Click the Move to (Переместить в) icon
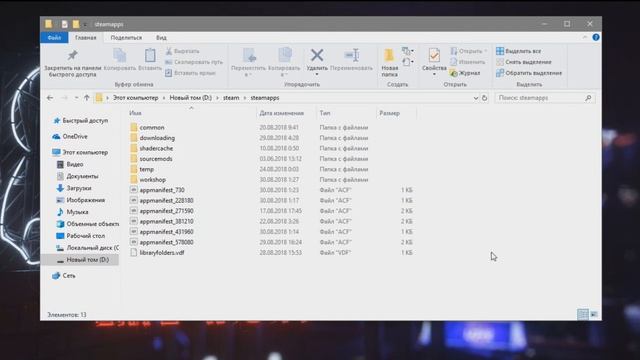The width and height of the screenshot is (640, 360). [x=249, y=56]
